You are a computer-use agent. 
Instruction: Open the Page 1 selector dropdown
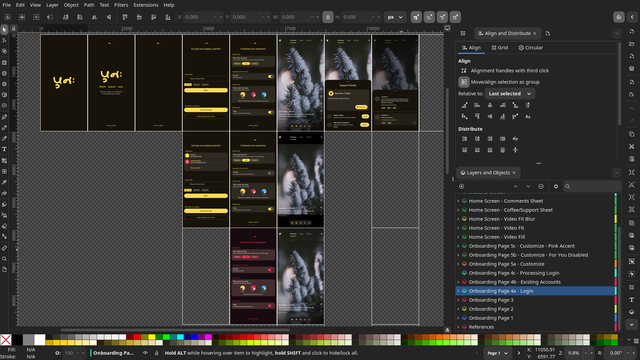pyautogui.click(x=497, y=353)
